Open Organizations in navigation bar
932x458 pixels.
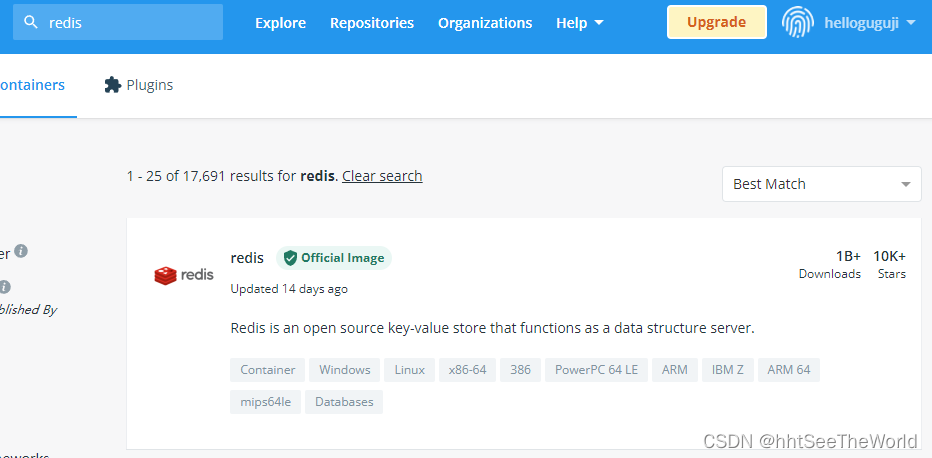click(485, 23)
